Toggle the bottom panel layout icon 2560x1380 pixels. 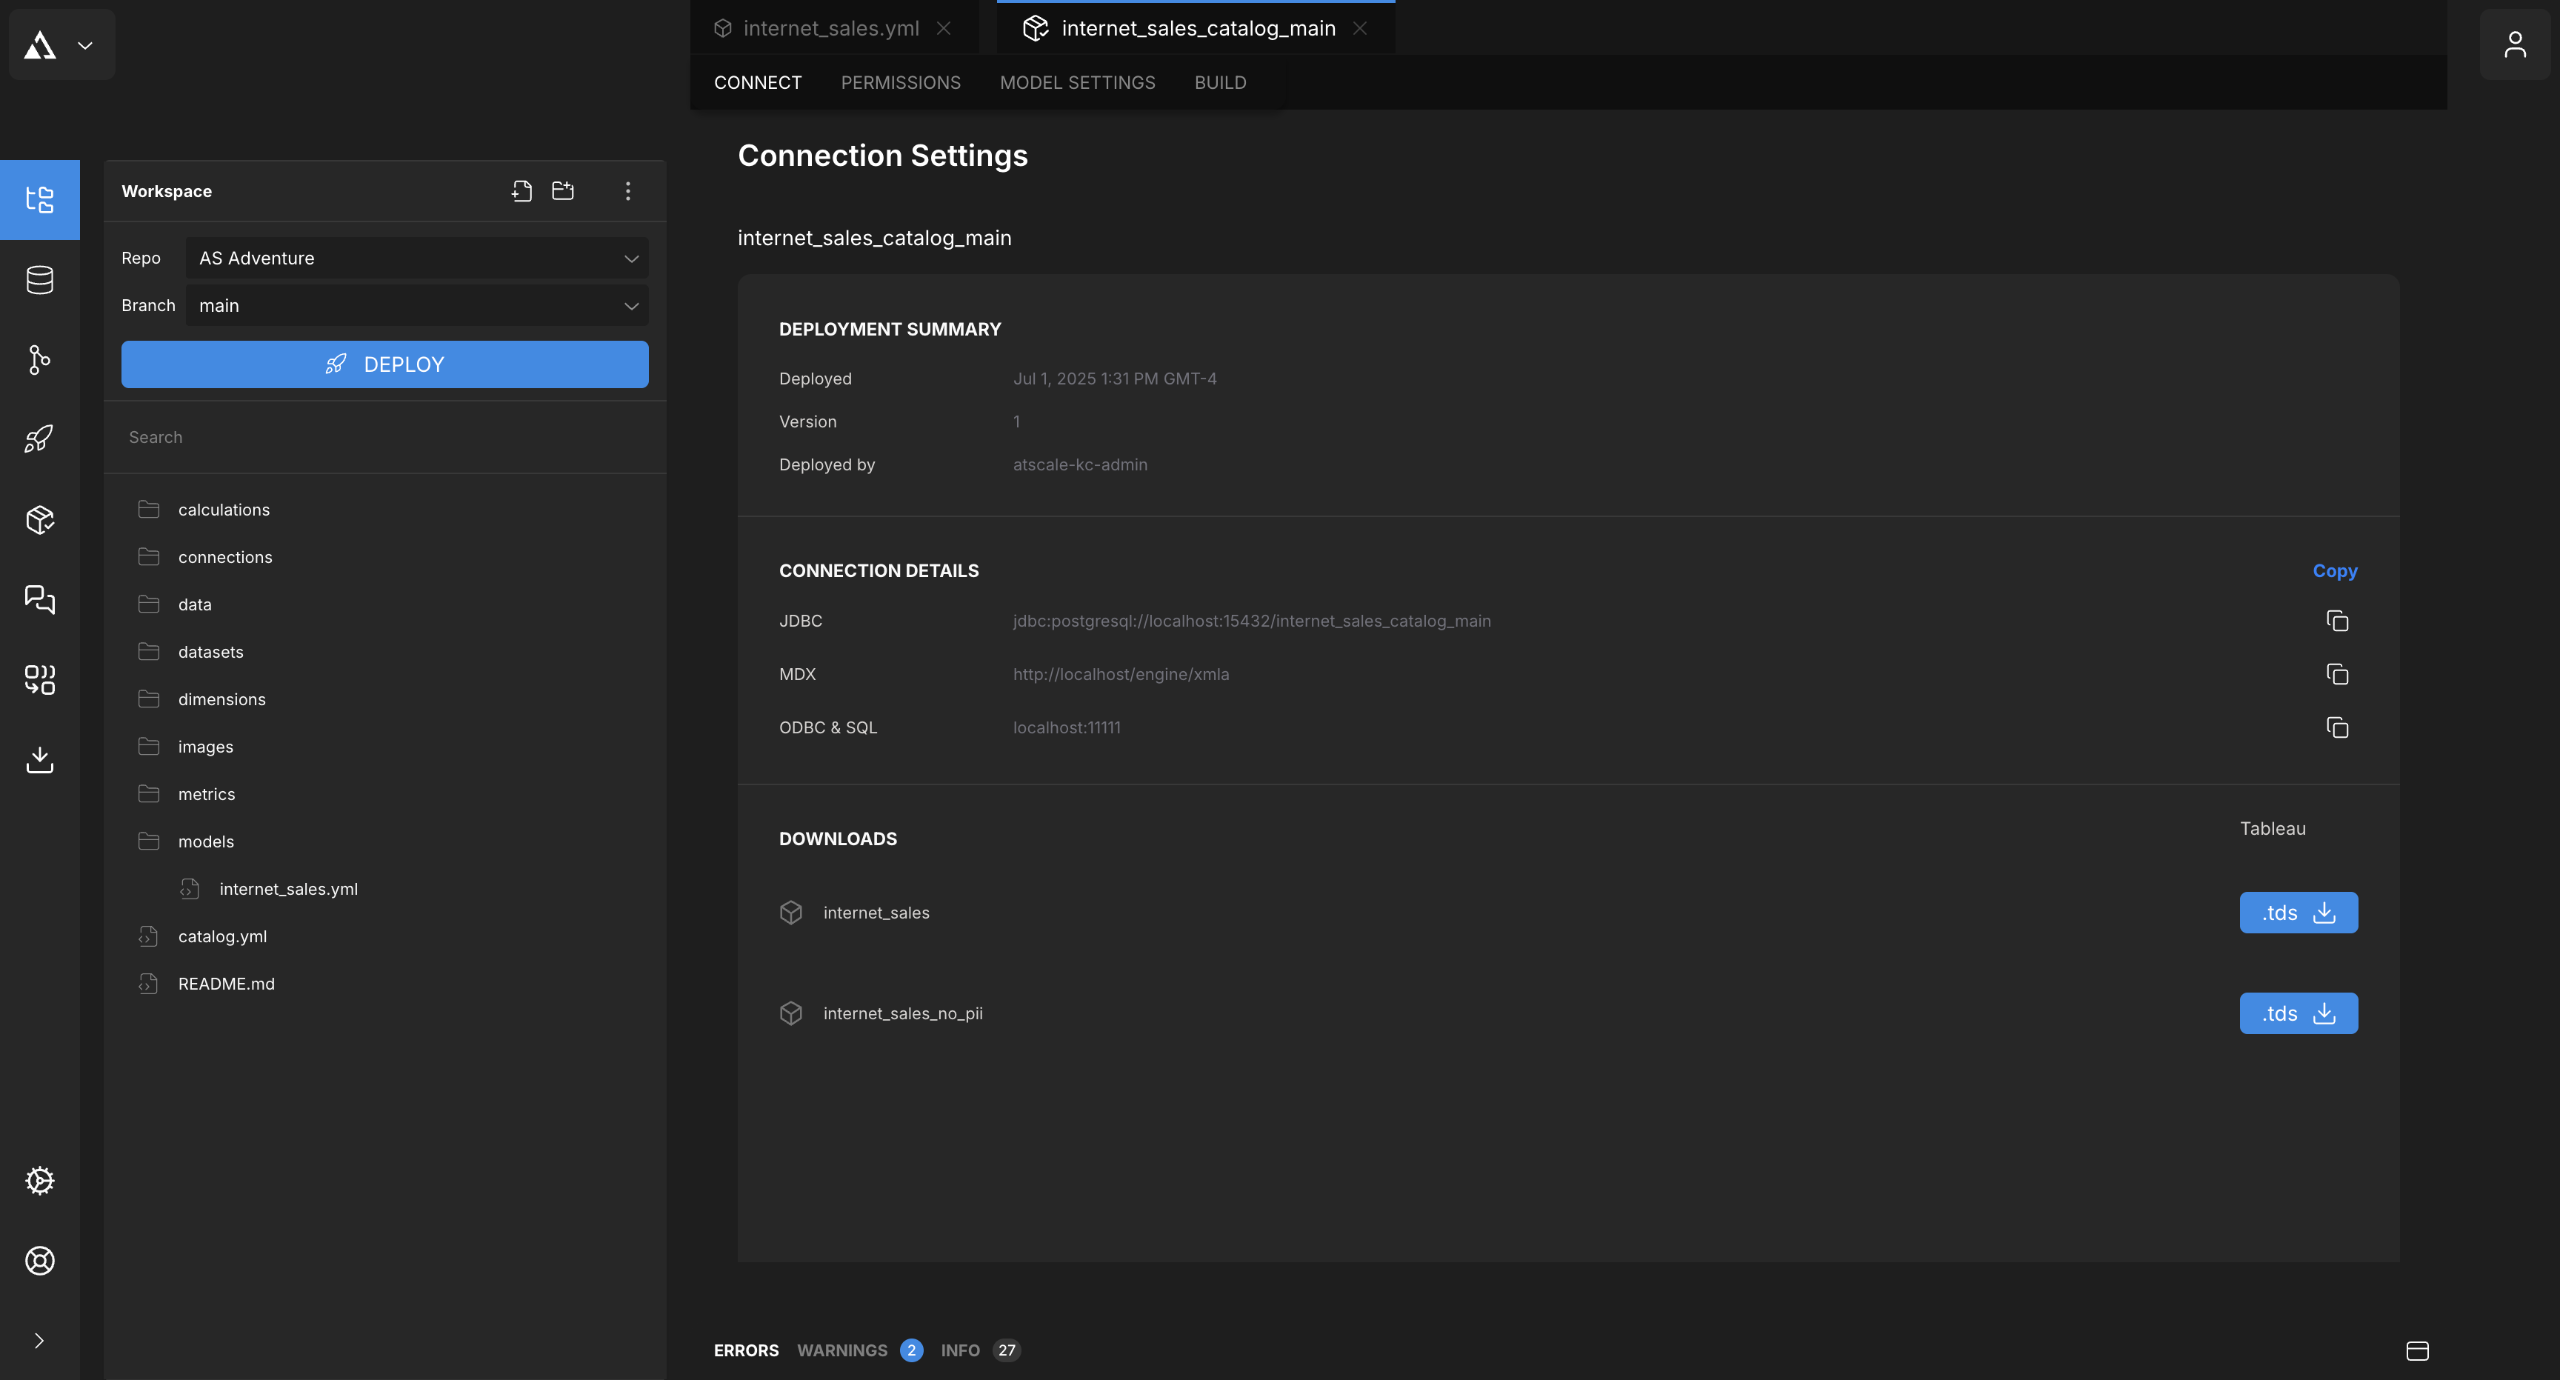[2417, 1351]
